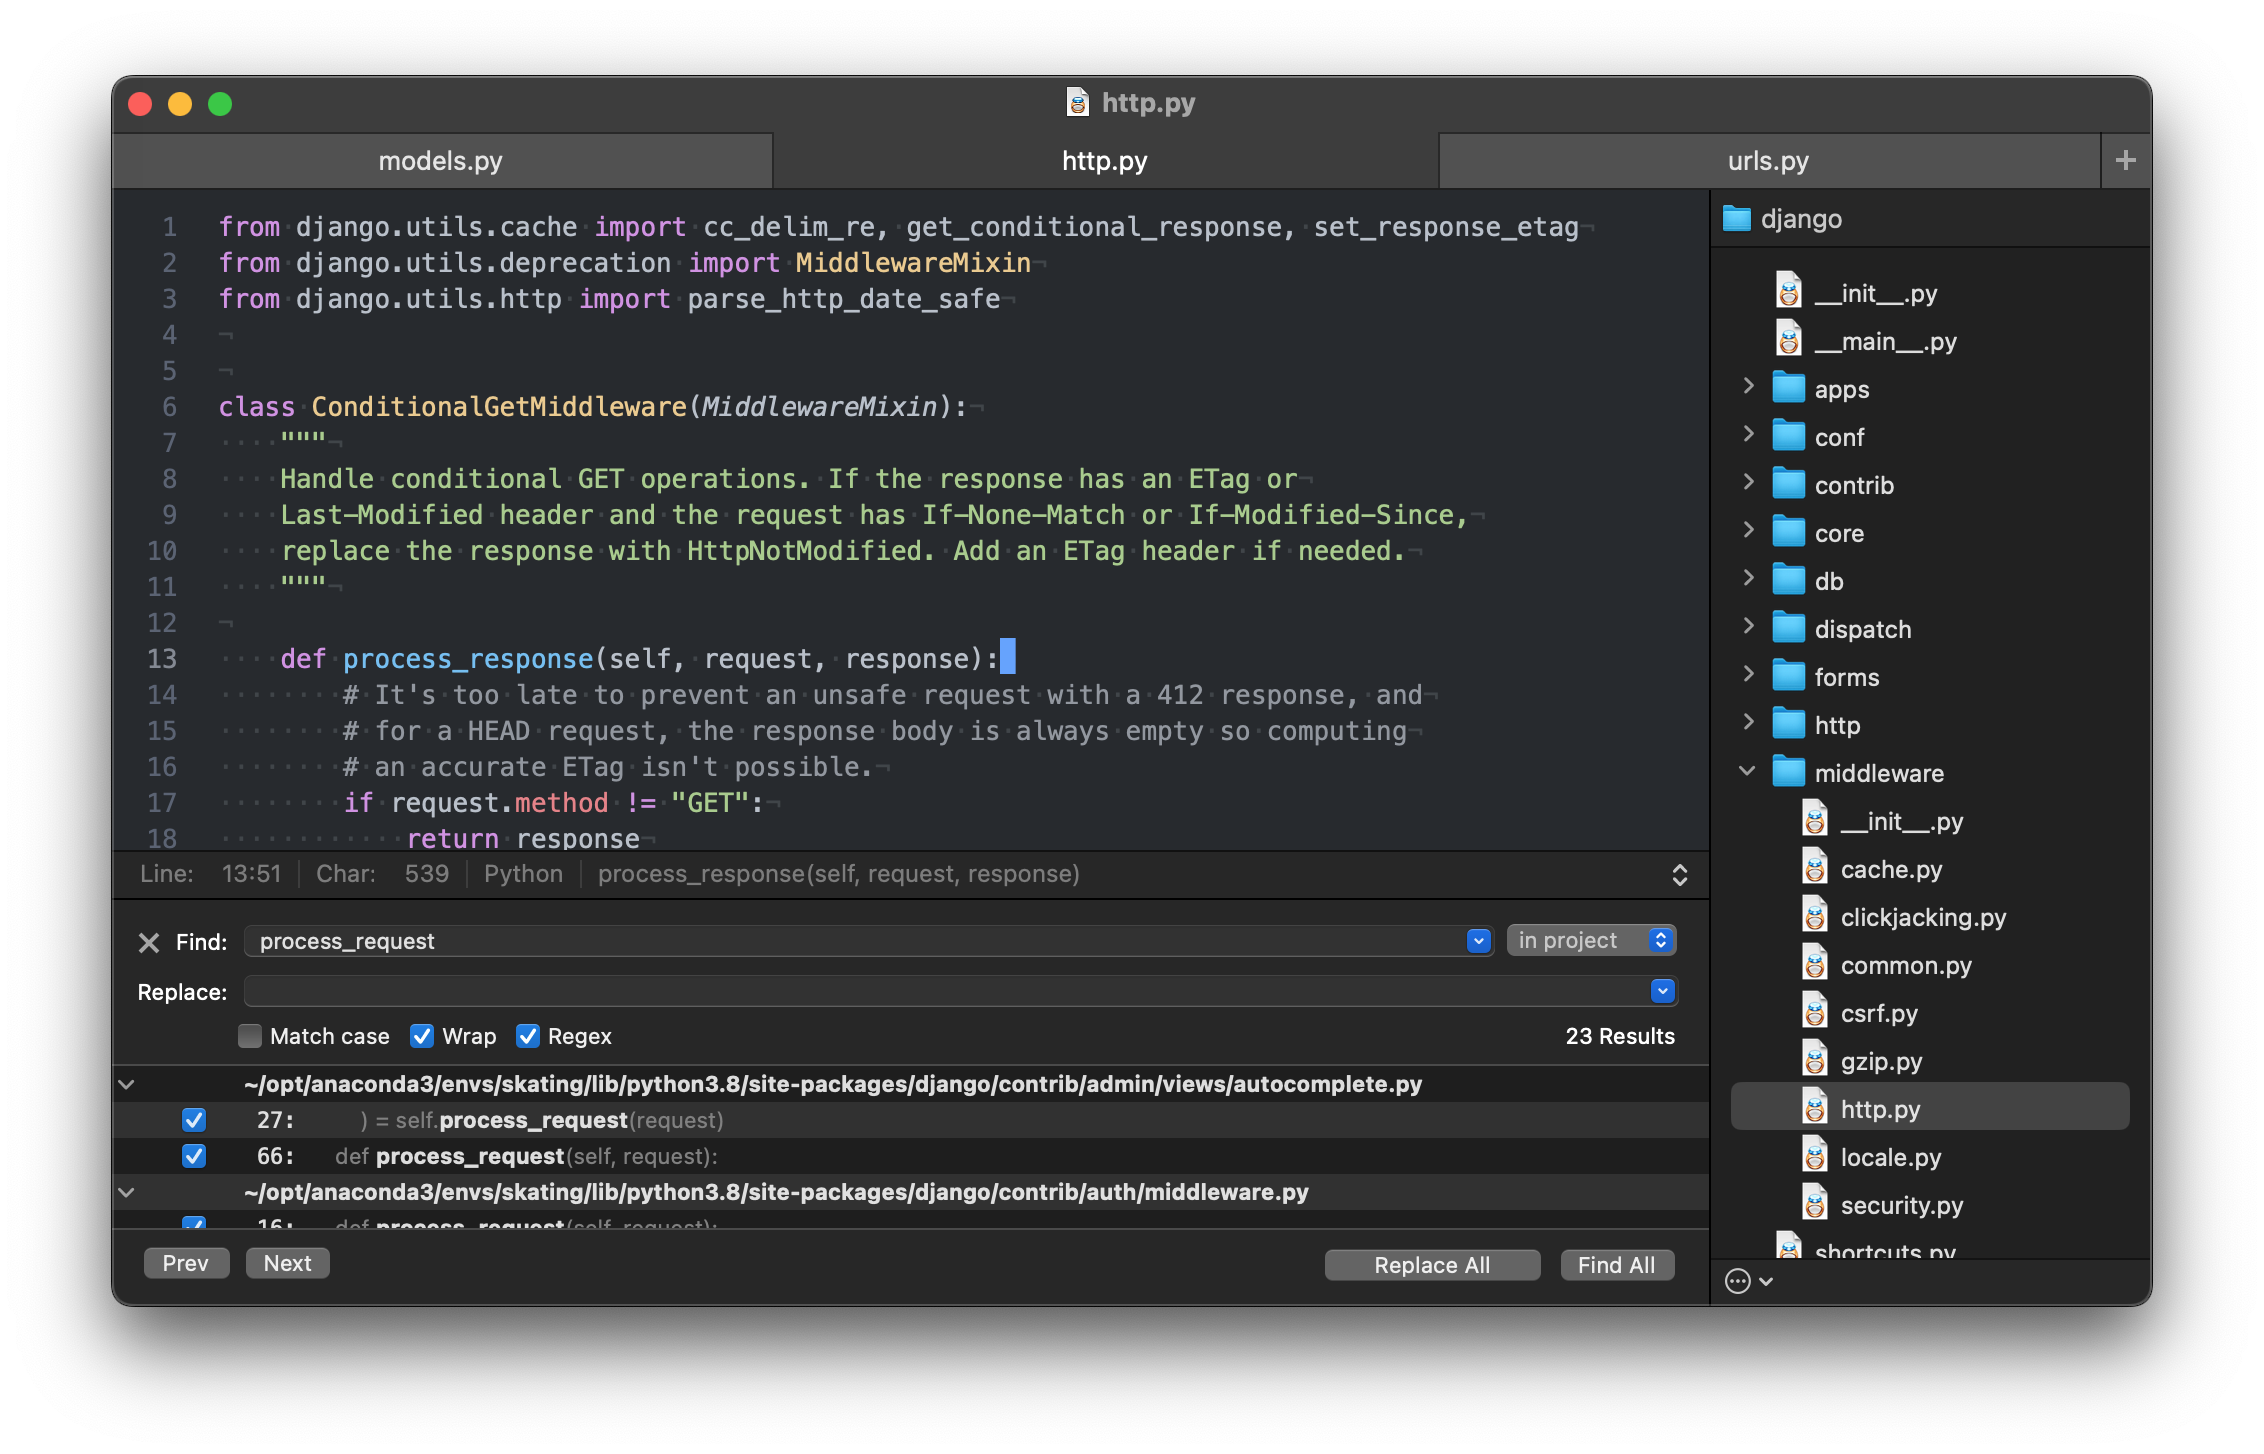Screen dimensions: 2264x1454
Task: Open the forms folder icon
Action: coord(1789,677)
